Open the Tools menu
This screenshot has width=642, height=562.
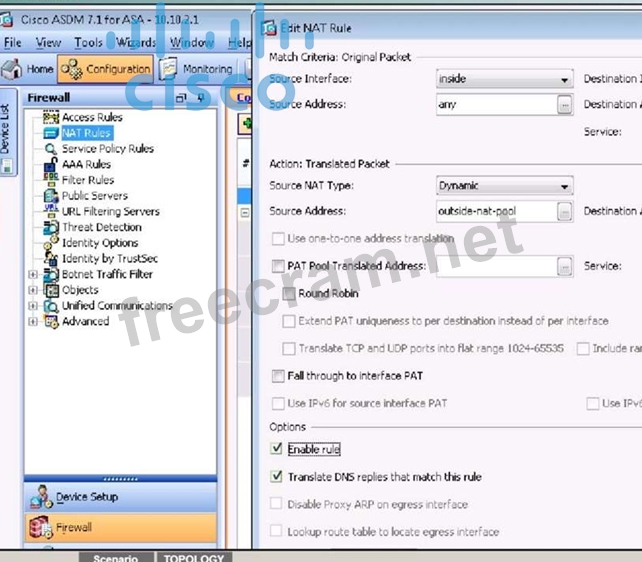click(x=88, y=43)
